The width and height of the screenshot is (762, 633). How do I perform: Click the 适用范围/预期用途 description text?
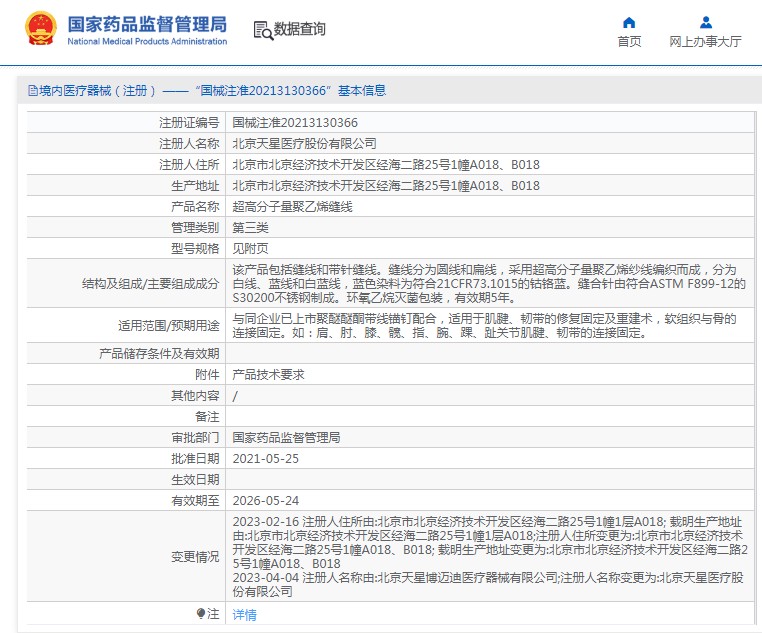tap(484, 325)
